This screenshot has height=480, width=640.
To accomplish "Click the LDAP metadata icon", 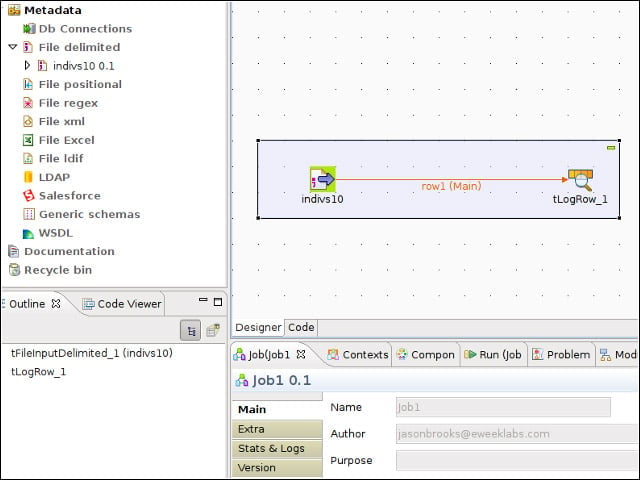I will point(28,177).
